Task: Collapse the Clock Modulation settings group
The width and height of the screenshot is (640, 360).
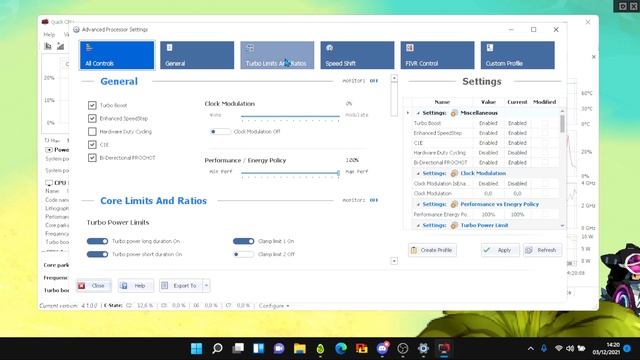Action: [x=418, y=173]
